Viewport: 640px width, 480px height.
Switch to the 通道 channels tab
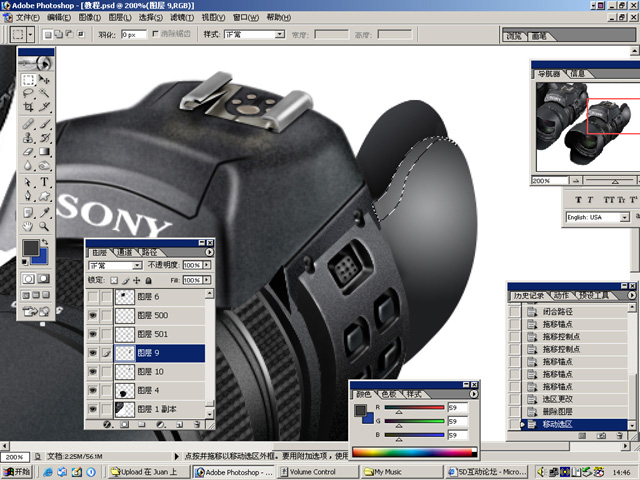tap(125, 253)
